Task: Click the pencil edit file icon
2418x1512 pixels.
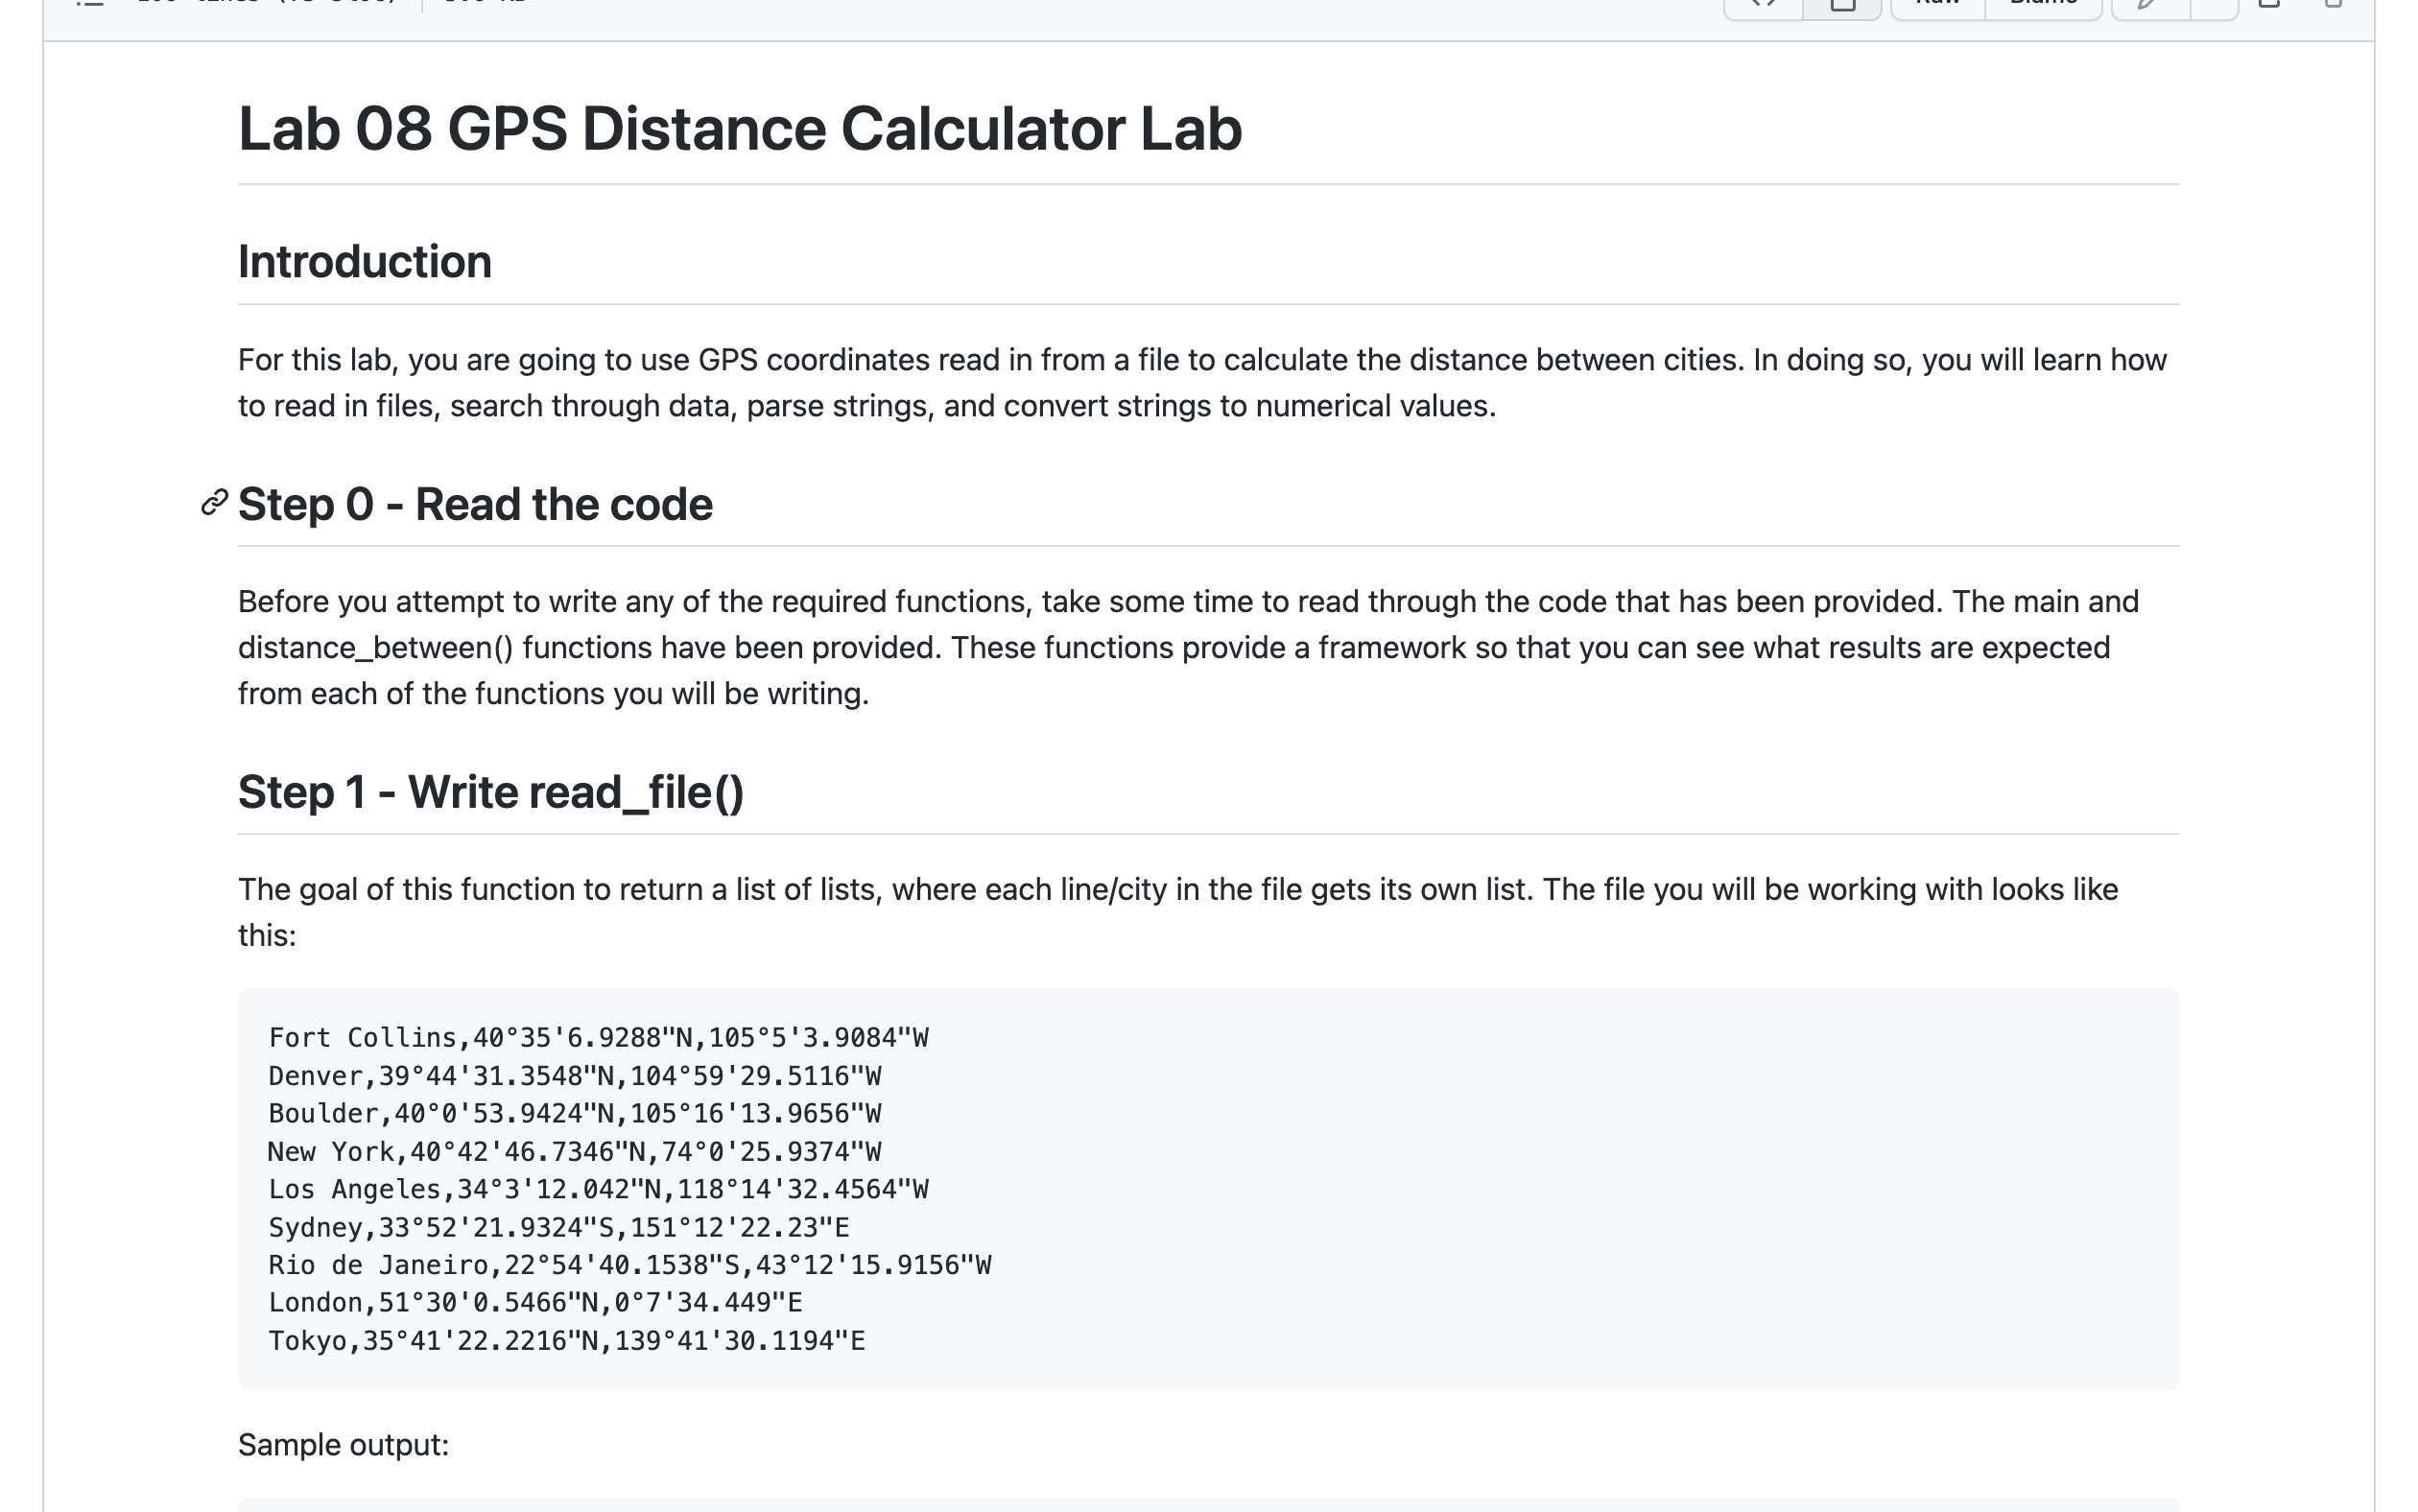Action: click(2149, 4)
